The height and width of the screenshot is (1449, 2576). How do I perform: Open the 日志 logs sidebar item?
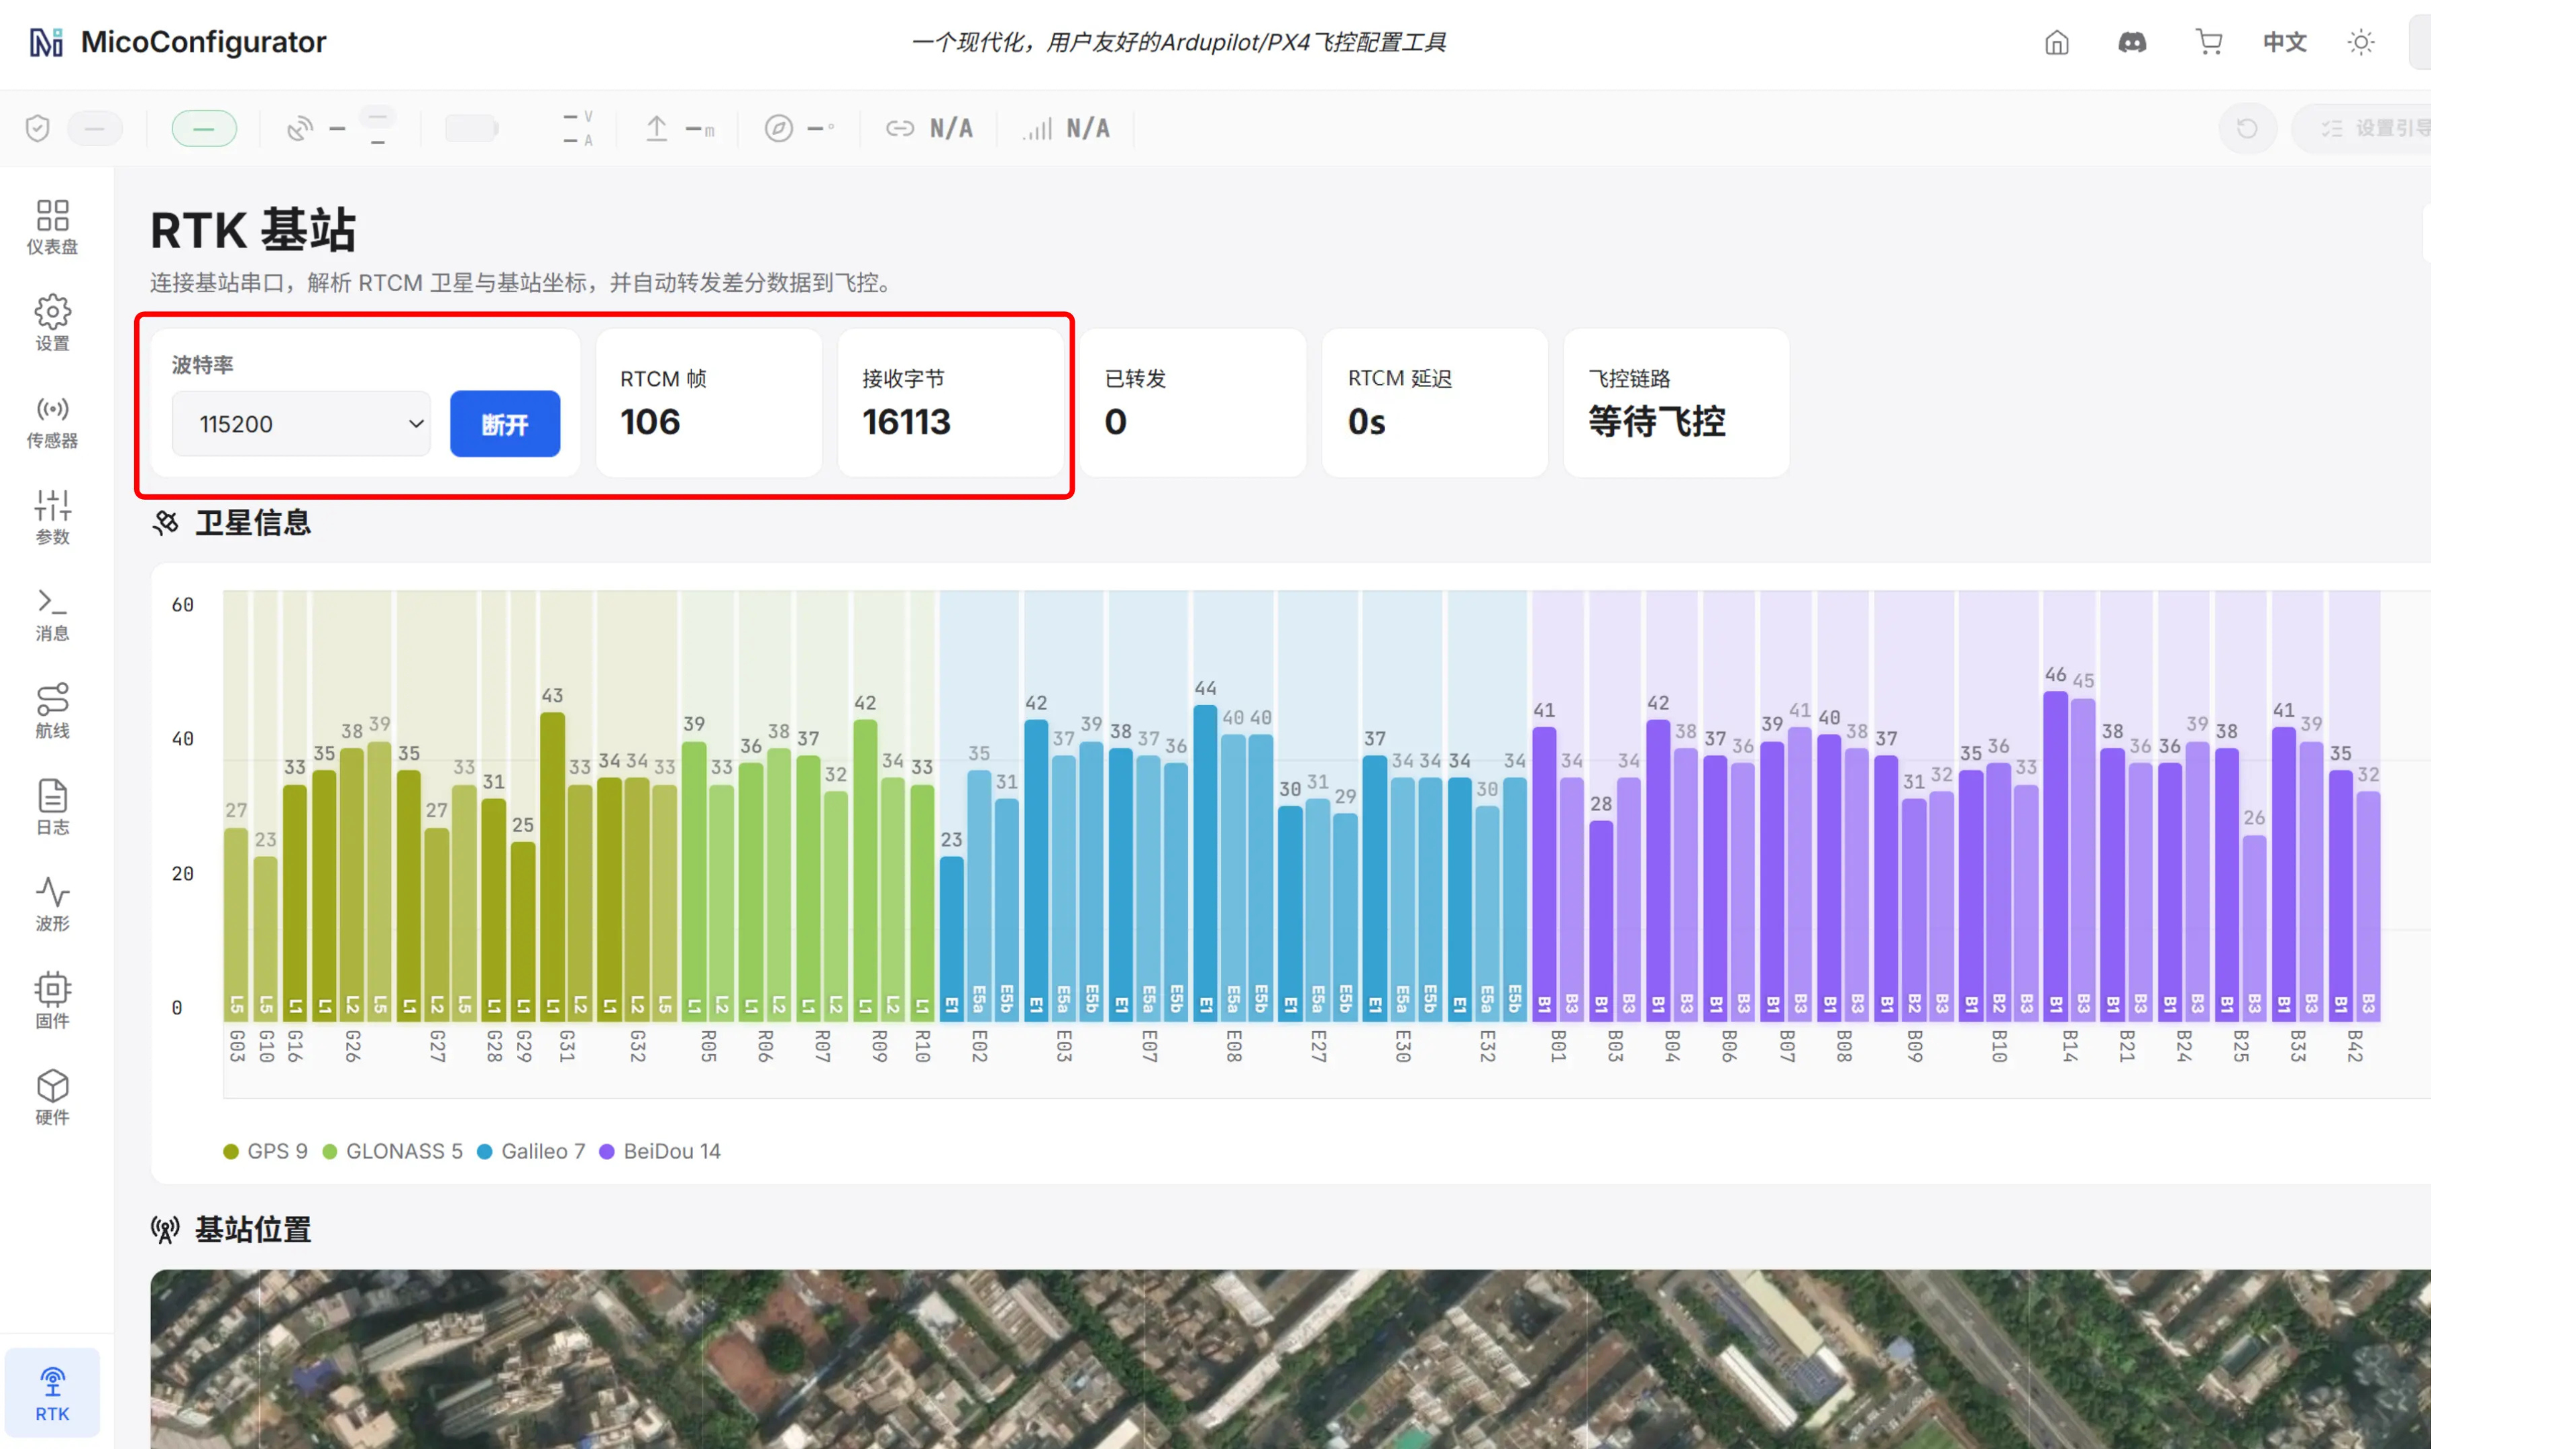(x=52, y=808)
